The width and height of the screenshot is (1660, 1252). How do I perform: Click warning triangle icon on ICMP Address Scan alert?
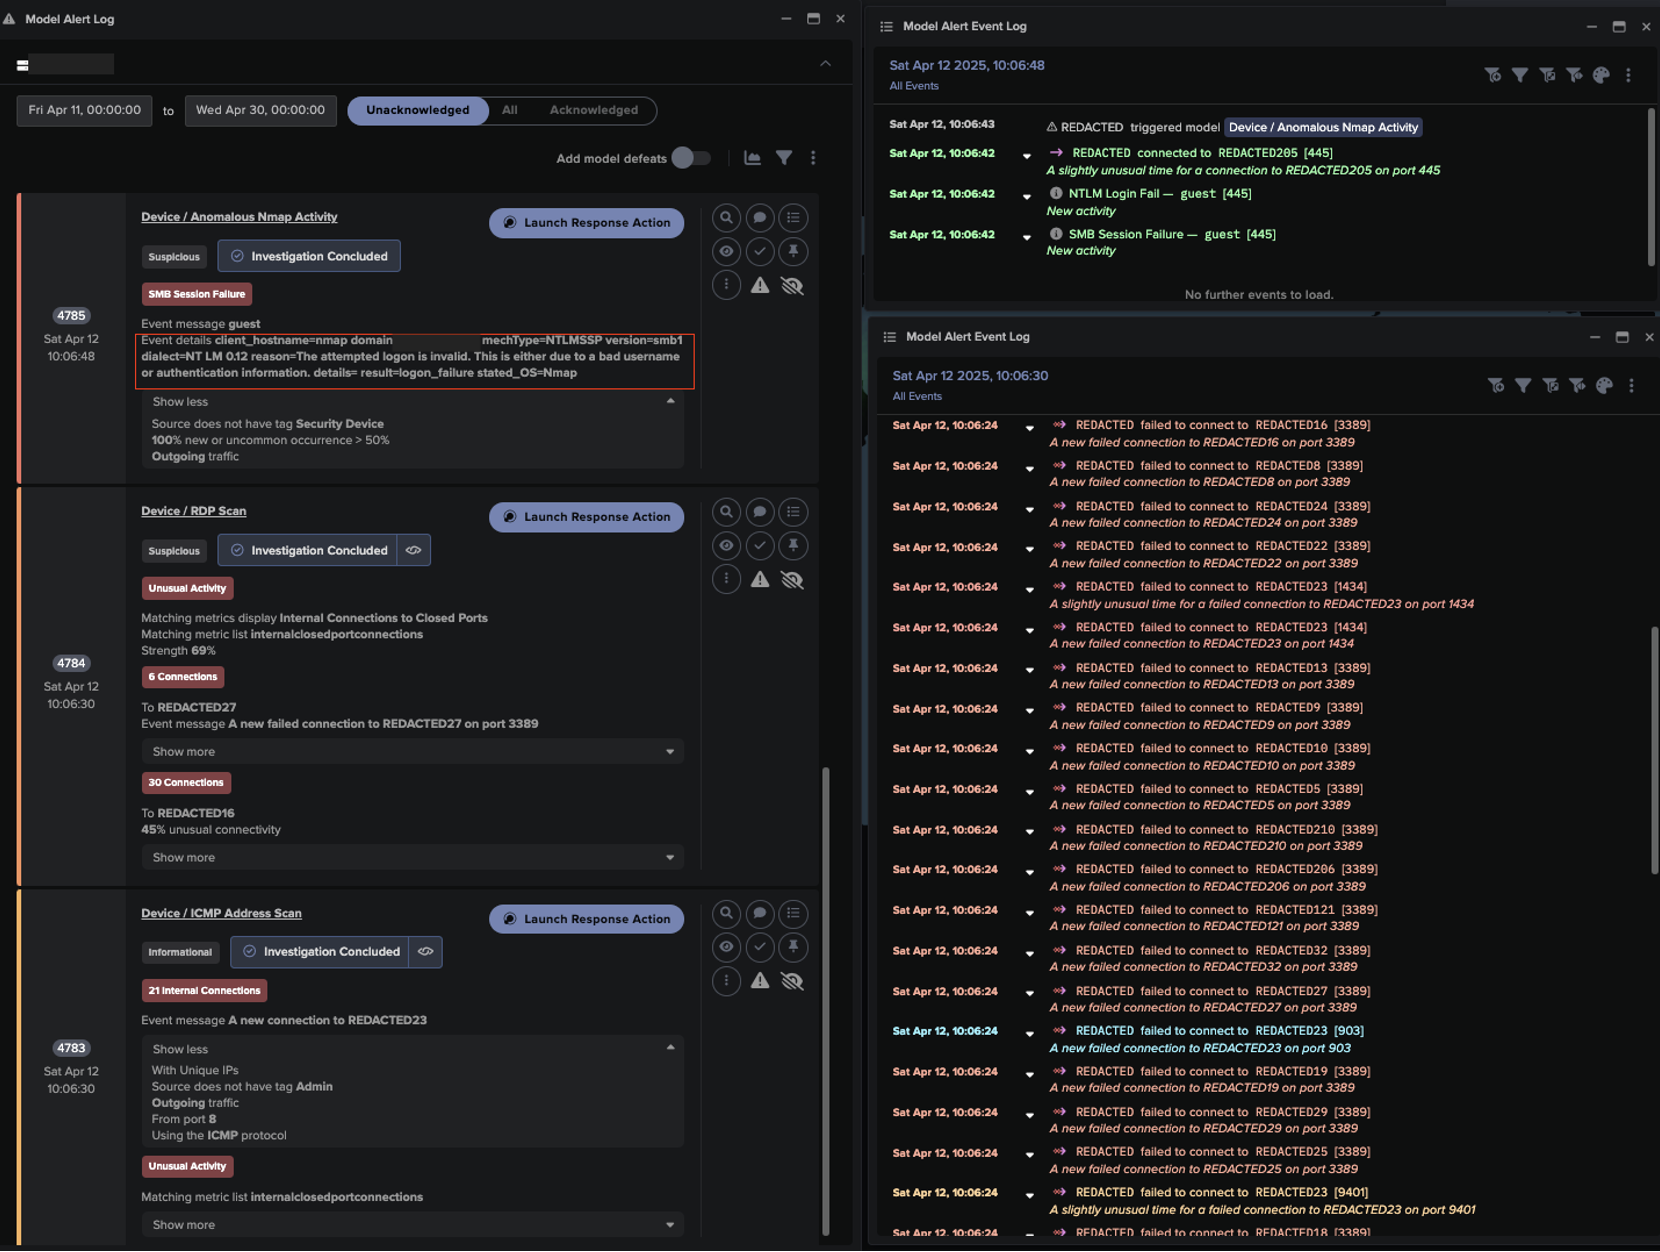click(760, 981)
